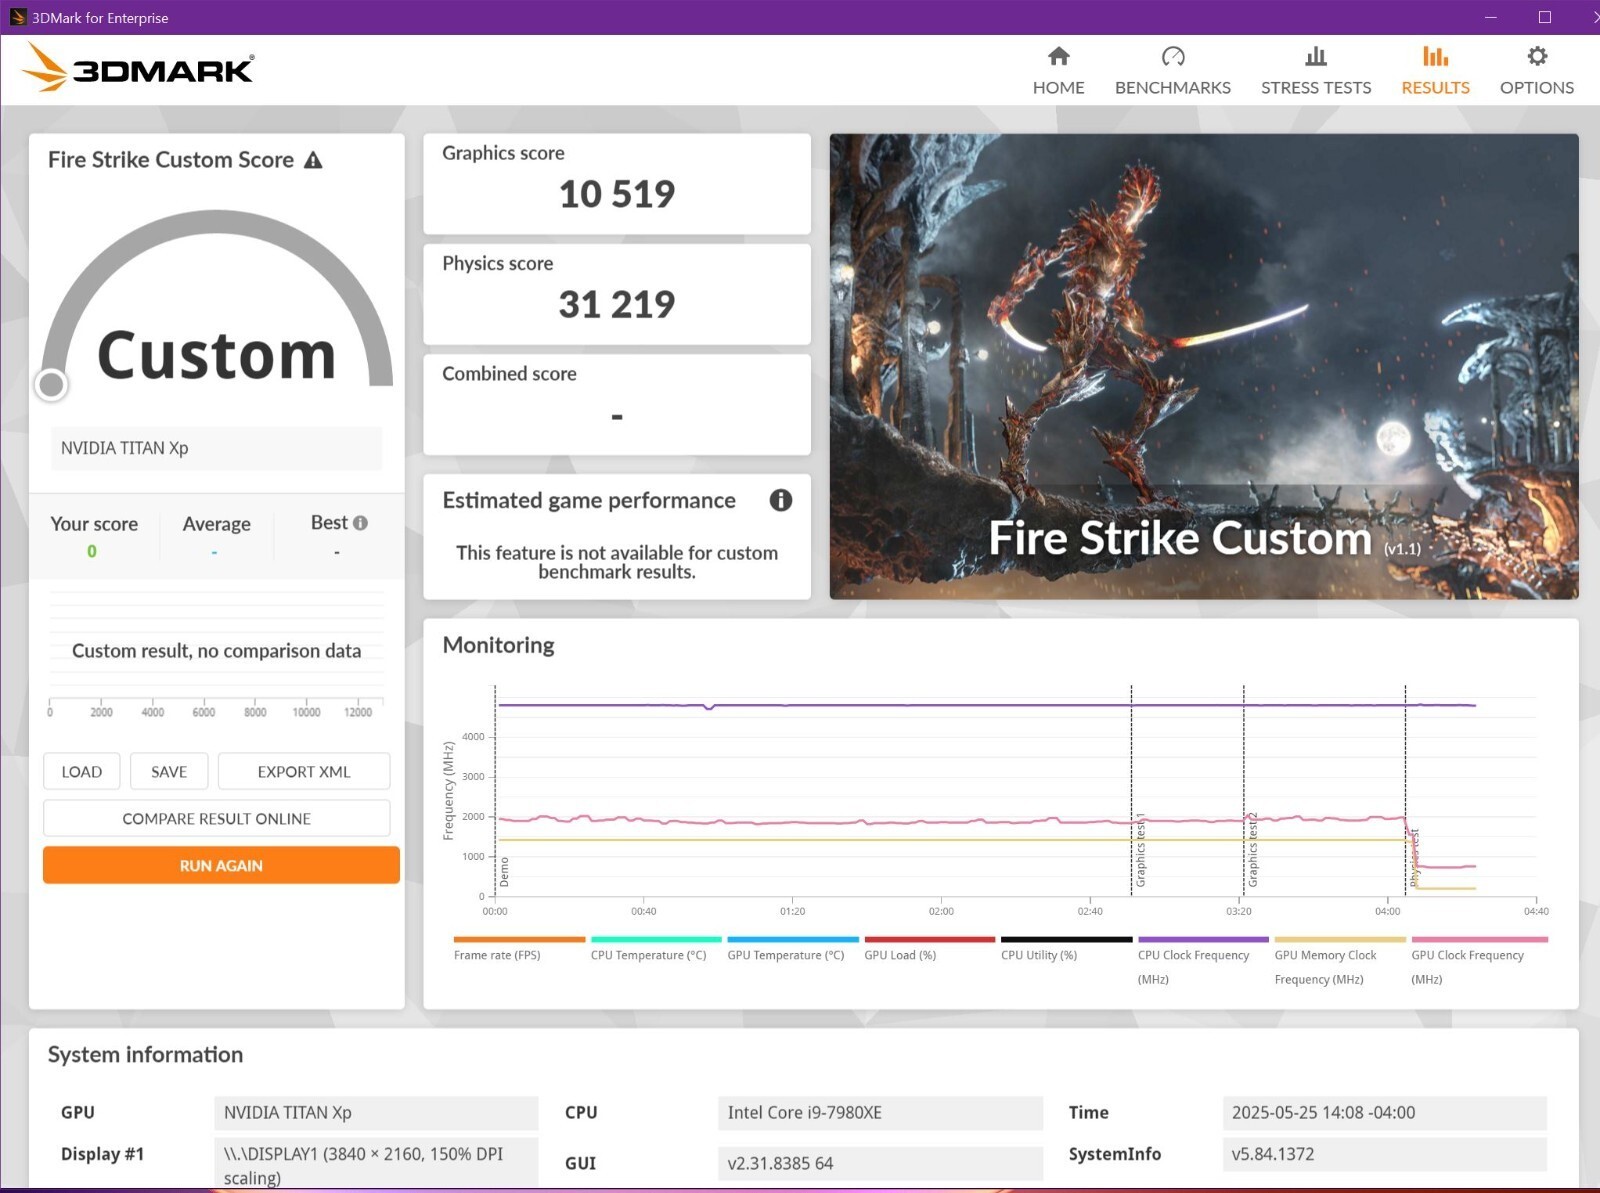
Task: Maximize the 3DMark window
Action: [x=1544, y=17]
